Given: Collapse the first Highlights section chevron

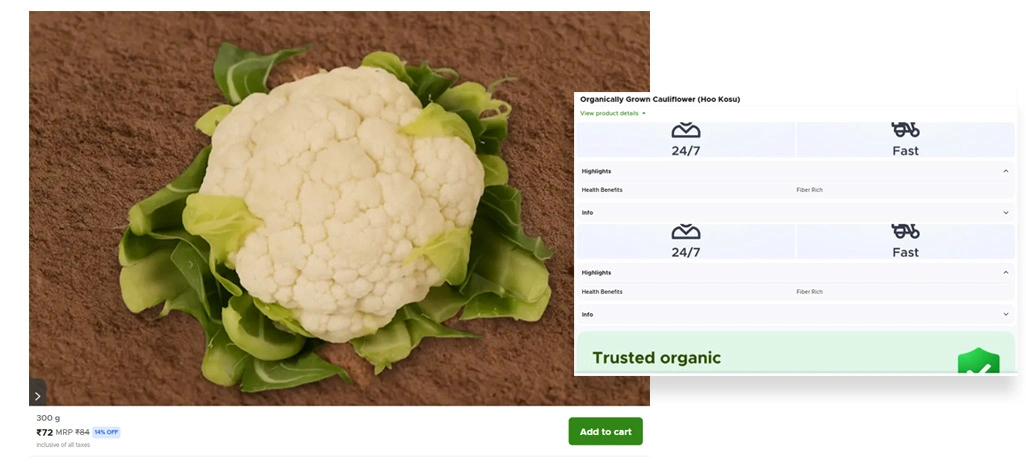Looking at the screenshot, I should pyautogui.click(x=1006, y=171).
